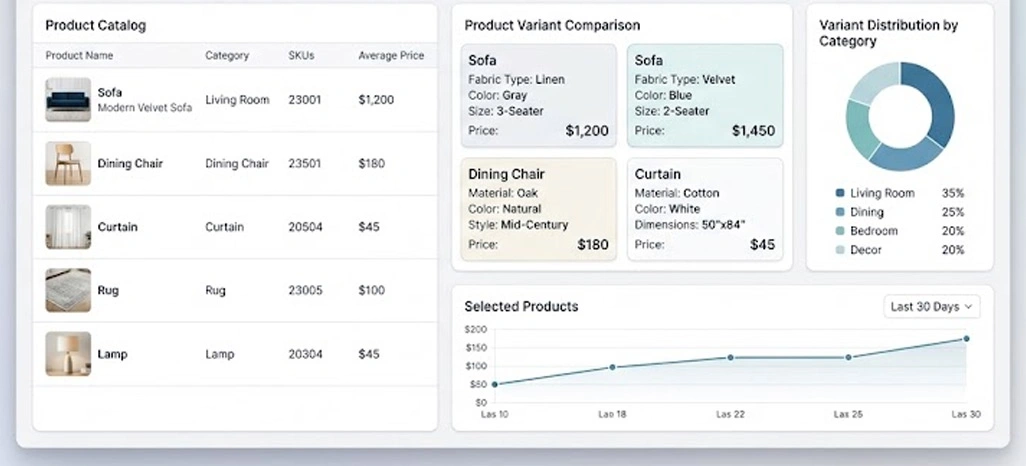Click SKU value 20304

306,354
